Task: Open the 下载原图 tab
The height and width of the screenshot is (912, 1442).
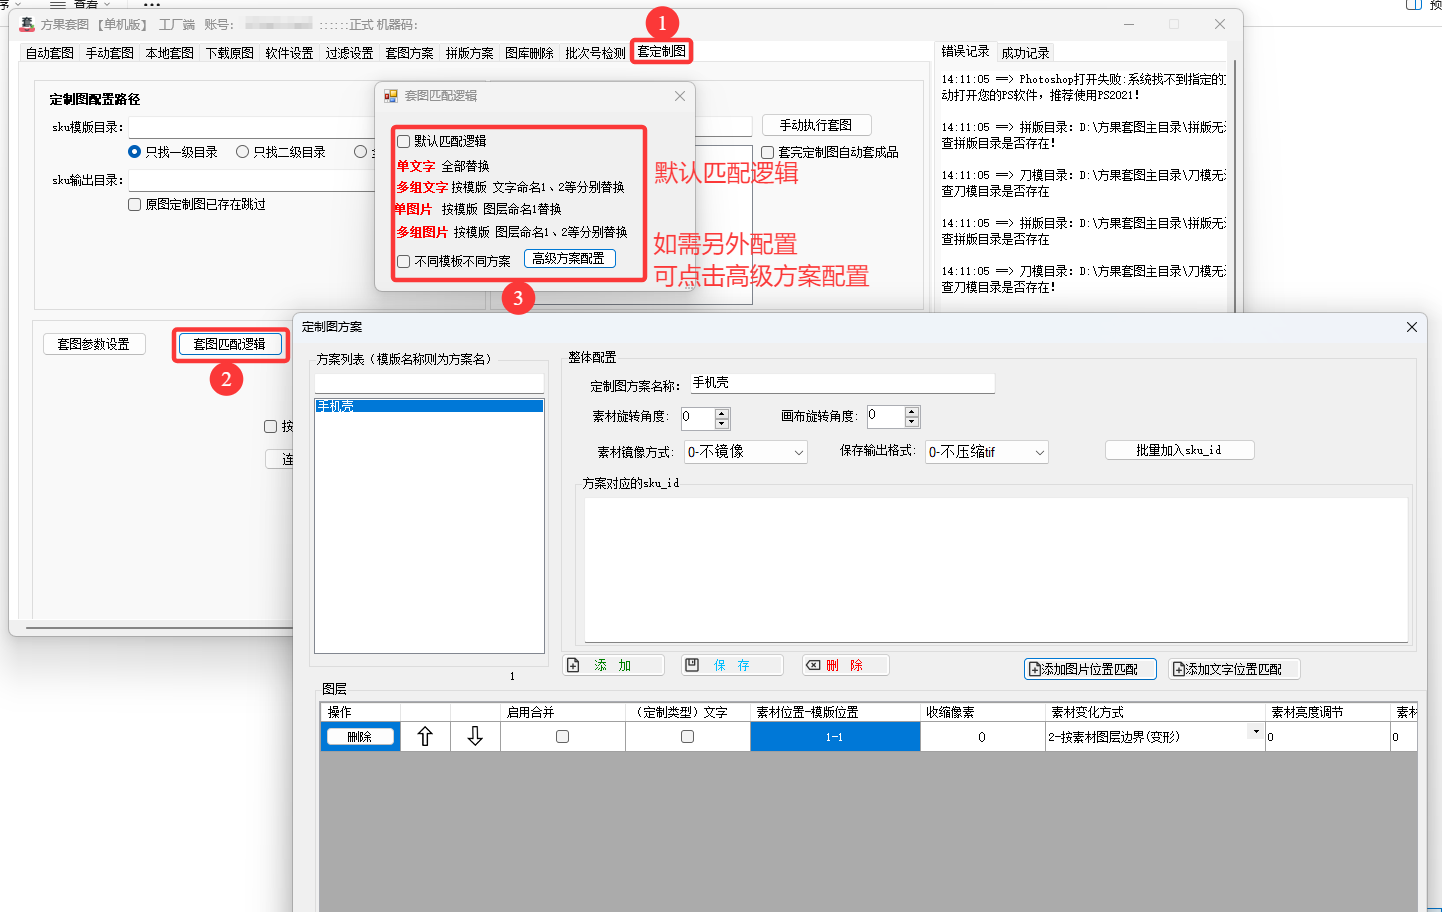Action: click(229, 53)
